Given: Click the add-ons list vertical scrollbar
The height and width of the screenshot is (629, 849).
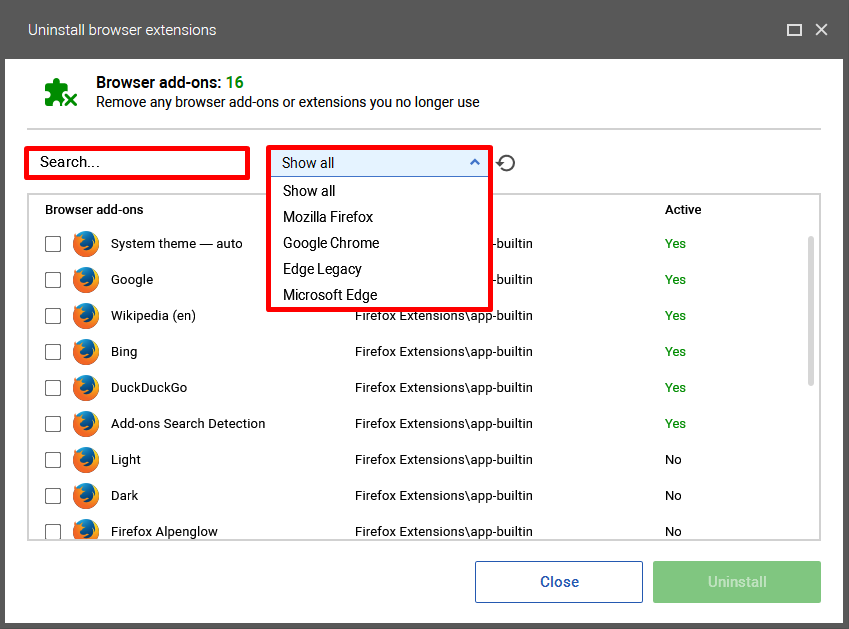Looking at the screenshot, I should pyautogui.click(x=811, y=311).
